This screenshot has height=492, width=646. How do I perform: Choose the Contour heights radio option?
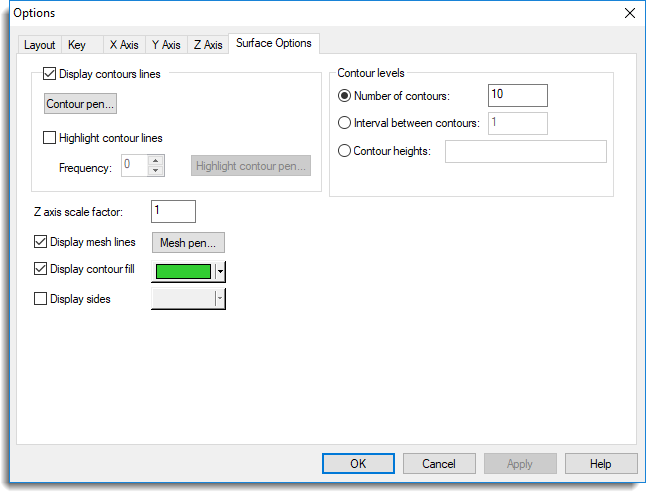click(346, 151)
